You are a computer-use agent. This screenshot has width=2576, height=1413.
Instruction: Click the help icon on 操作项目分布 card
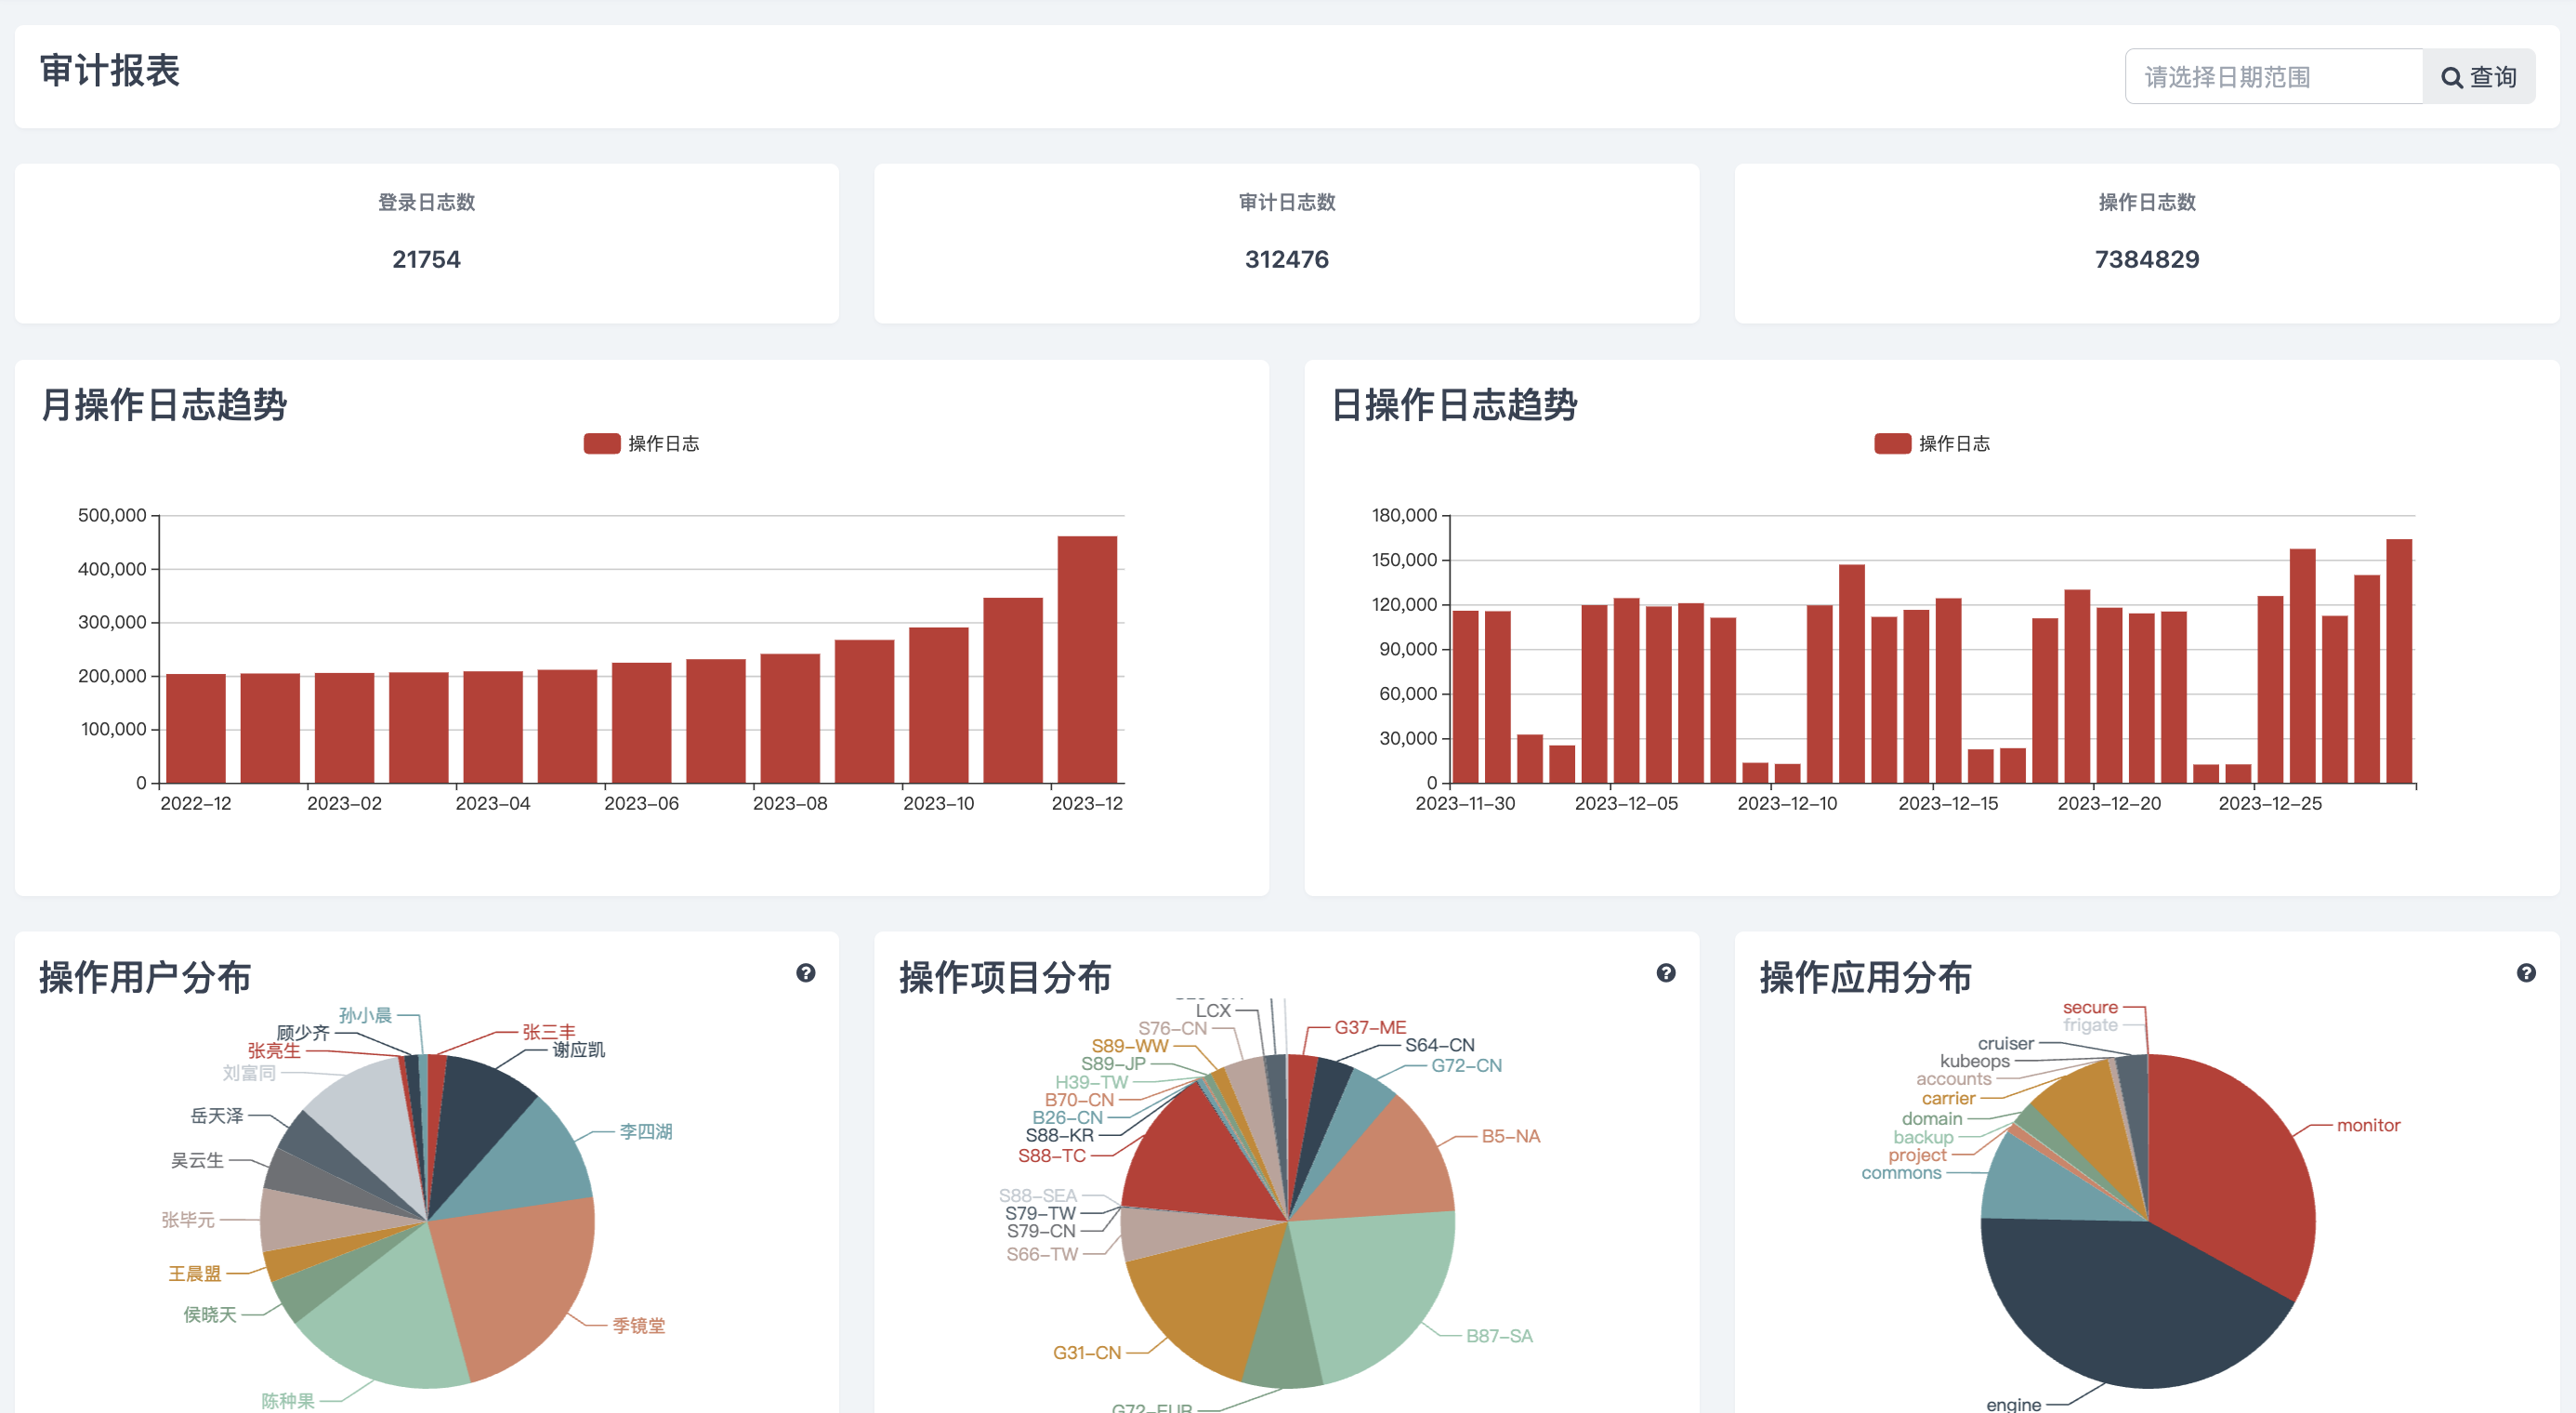pyautogui.click(x=1665, y=973)
